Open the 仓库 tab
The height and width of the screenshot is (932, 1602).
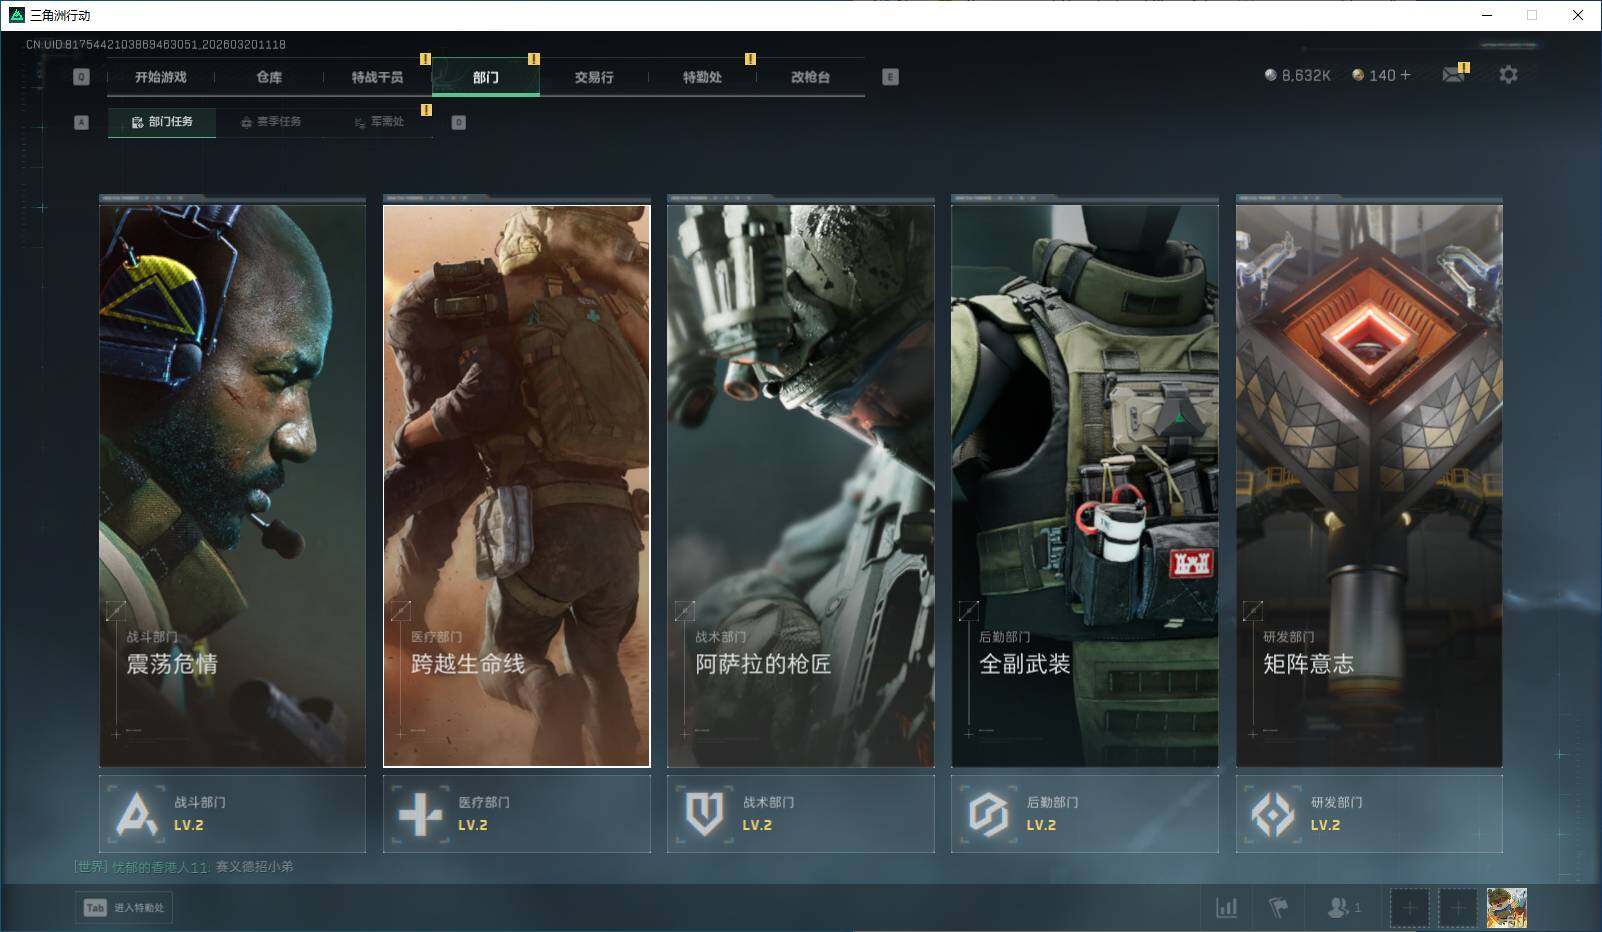(x=269, y=77)
